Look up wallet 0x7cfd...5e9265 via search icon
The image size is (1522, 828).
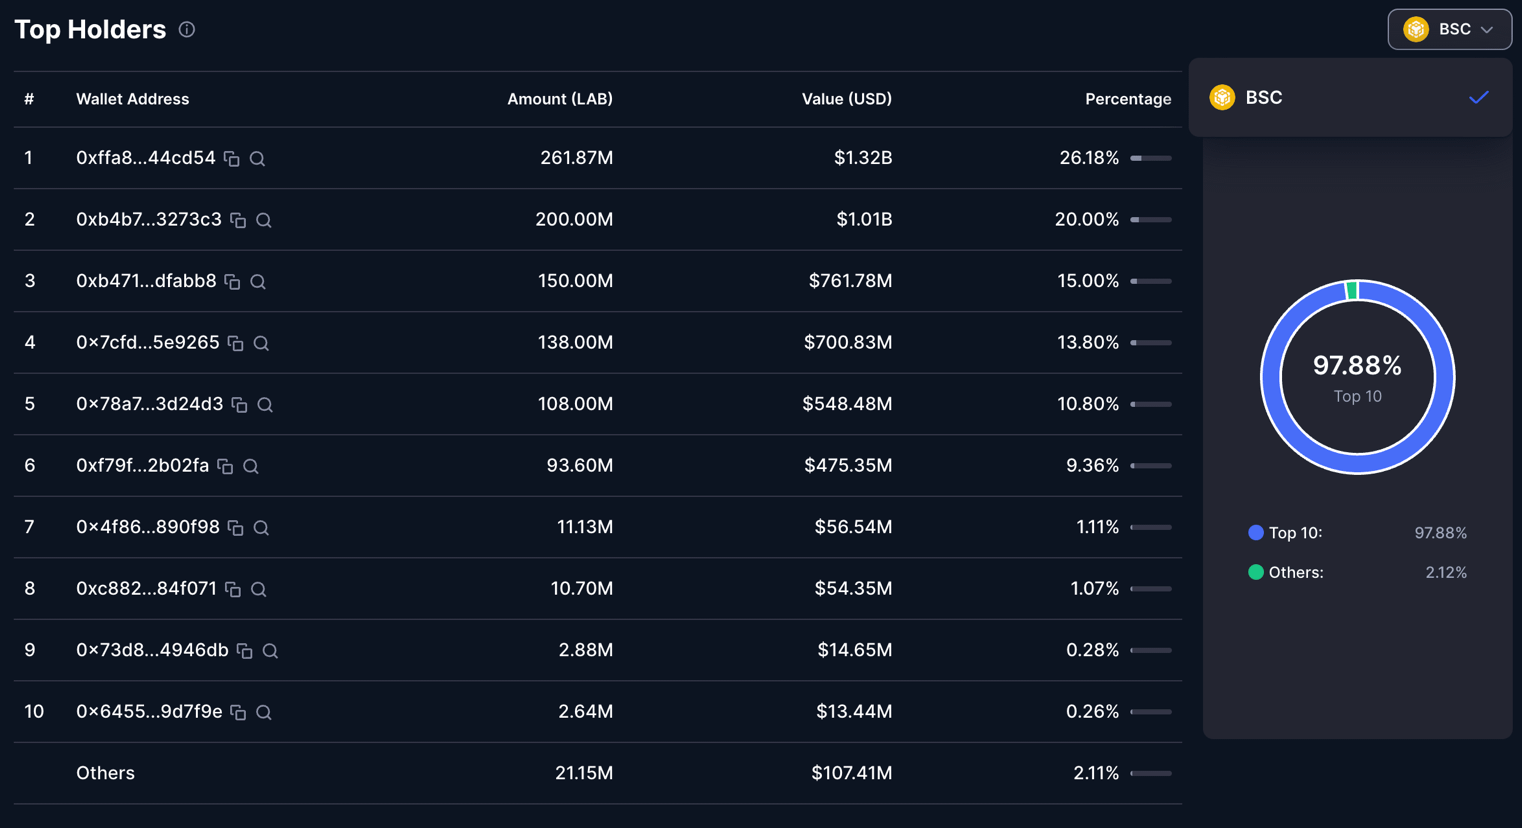[261, 343]
